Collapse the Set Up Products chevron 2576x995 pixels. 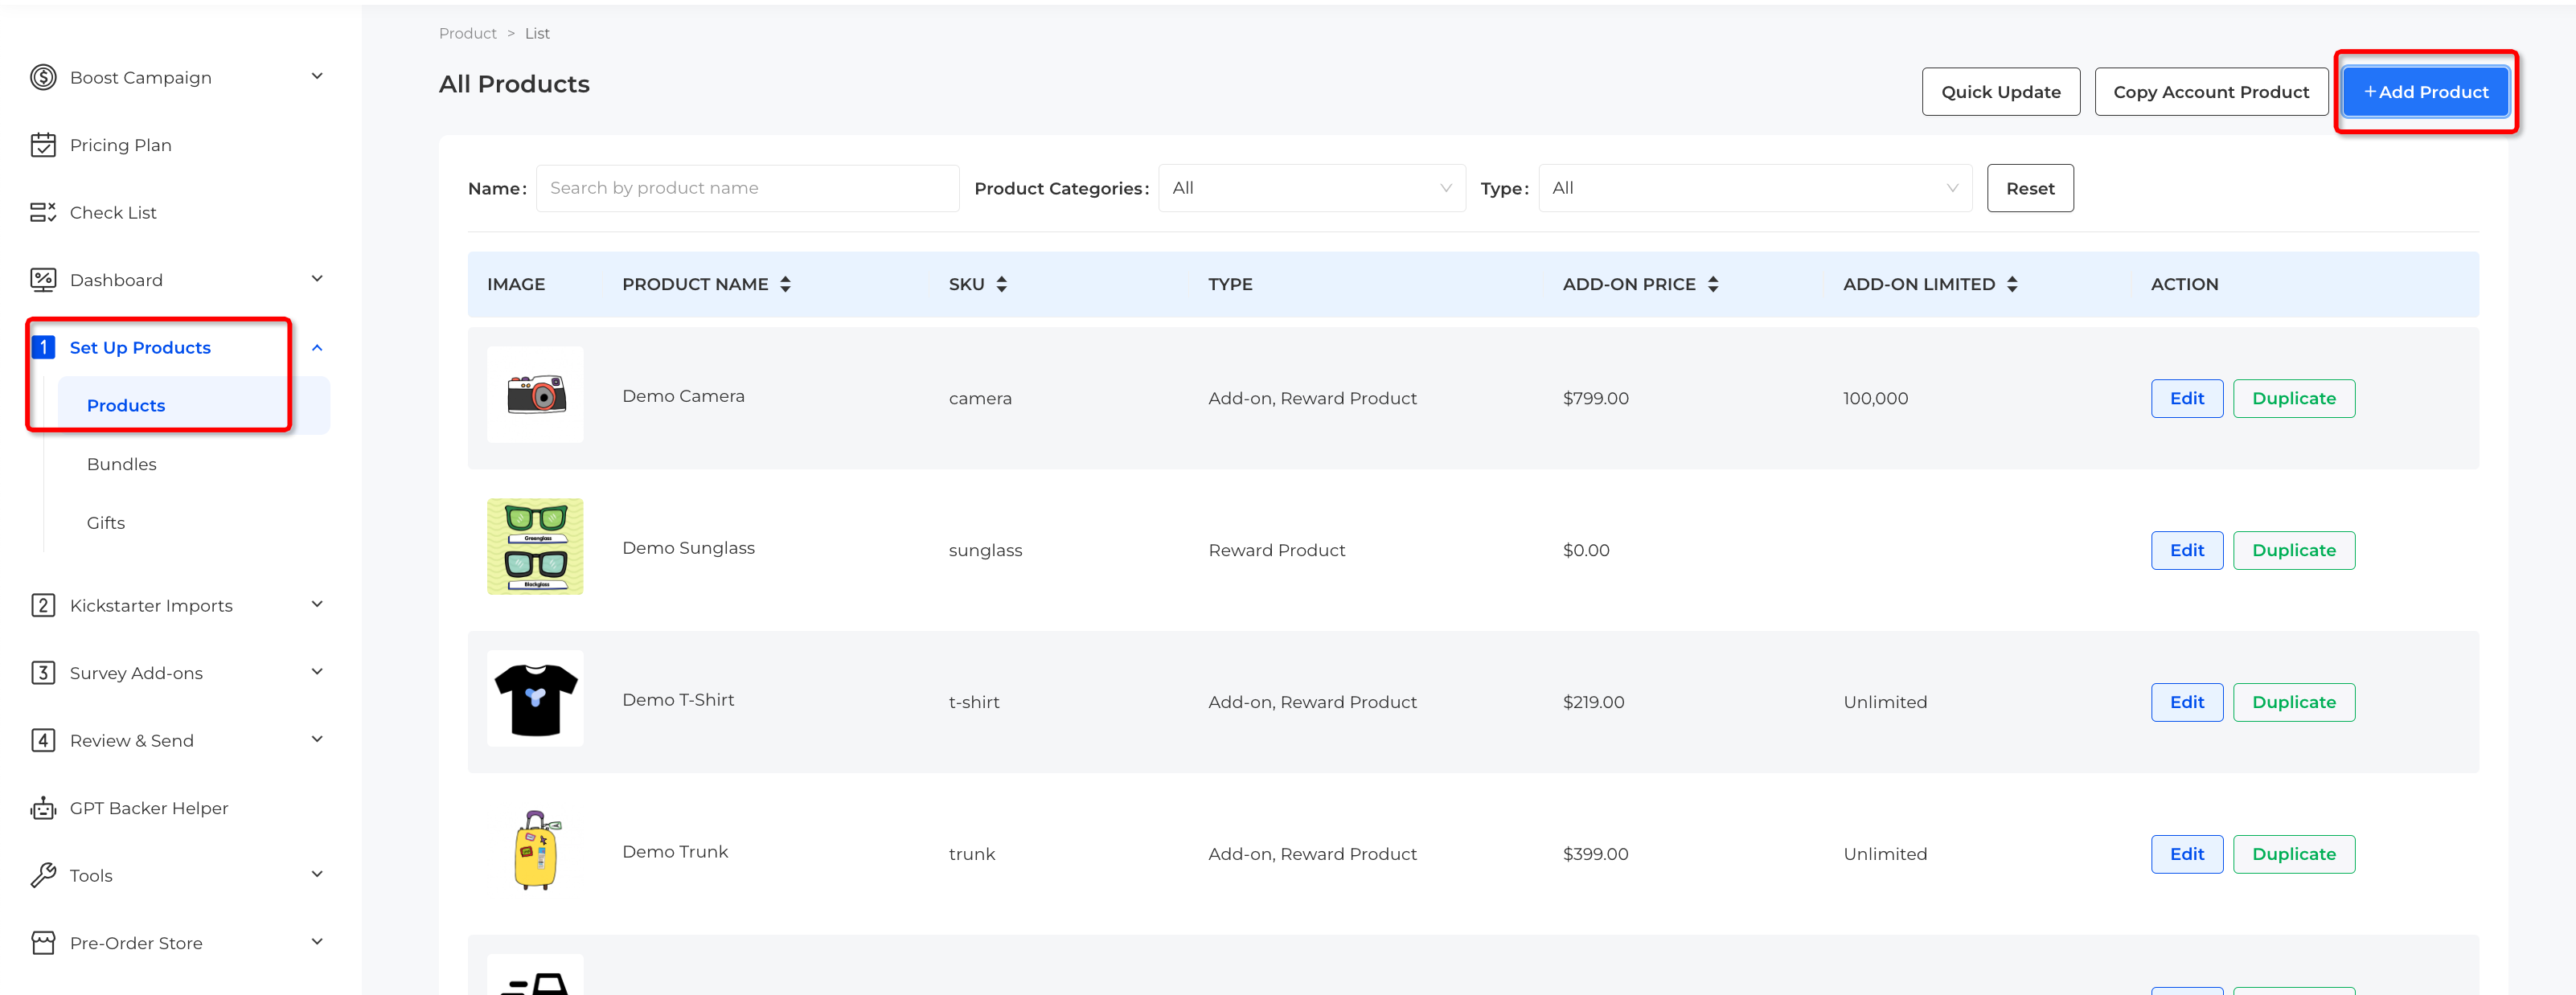317,348
